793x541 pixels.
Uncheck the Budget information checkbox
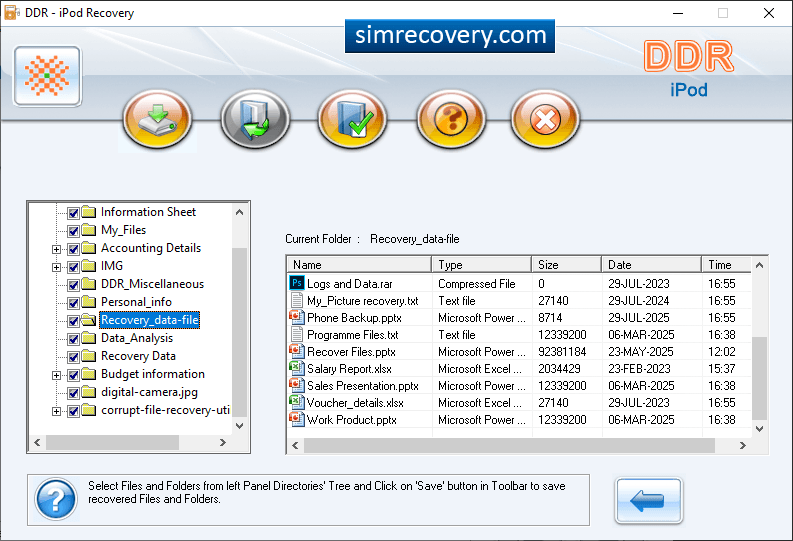coord(73,375)
